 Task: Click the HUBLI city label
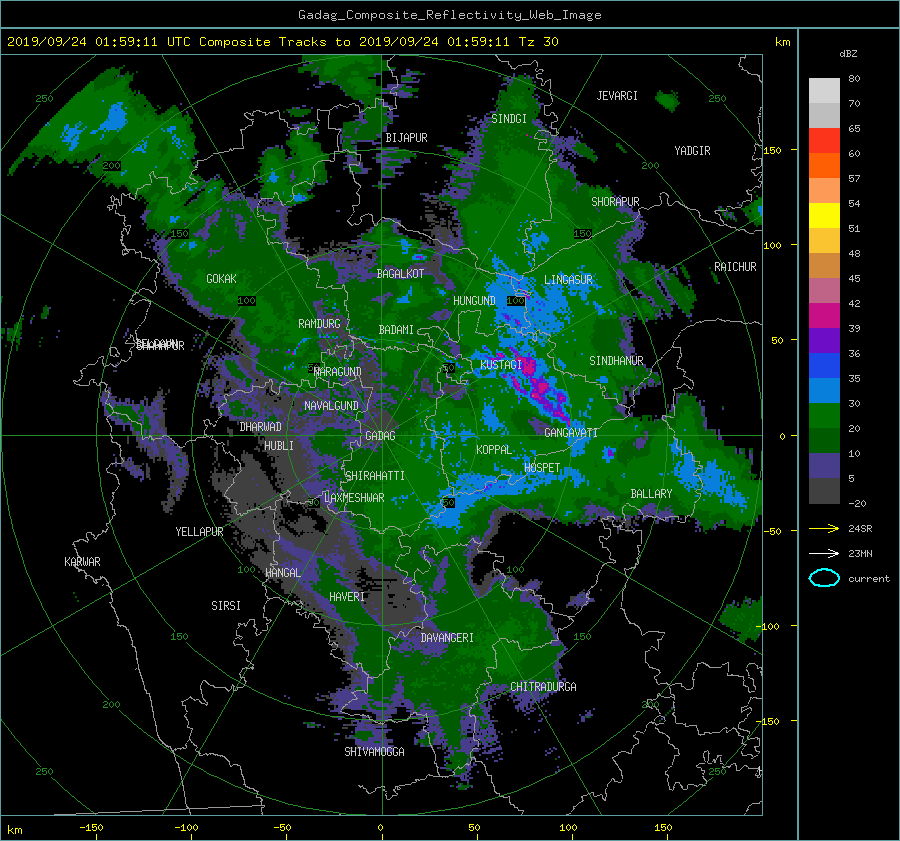click(x=279, y=446)
